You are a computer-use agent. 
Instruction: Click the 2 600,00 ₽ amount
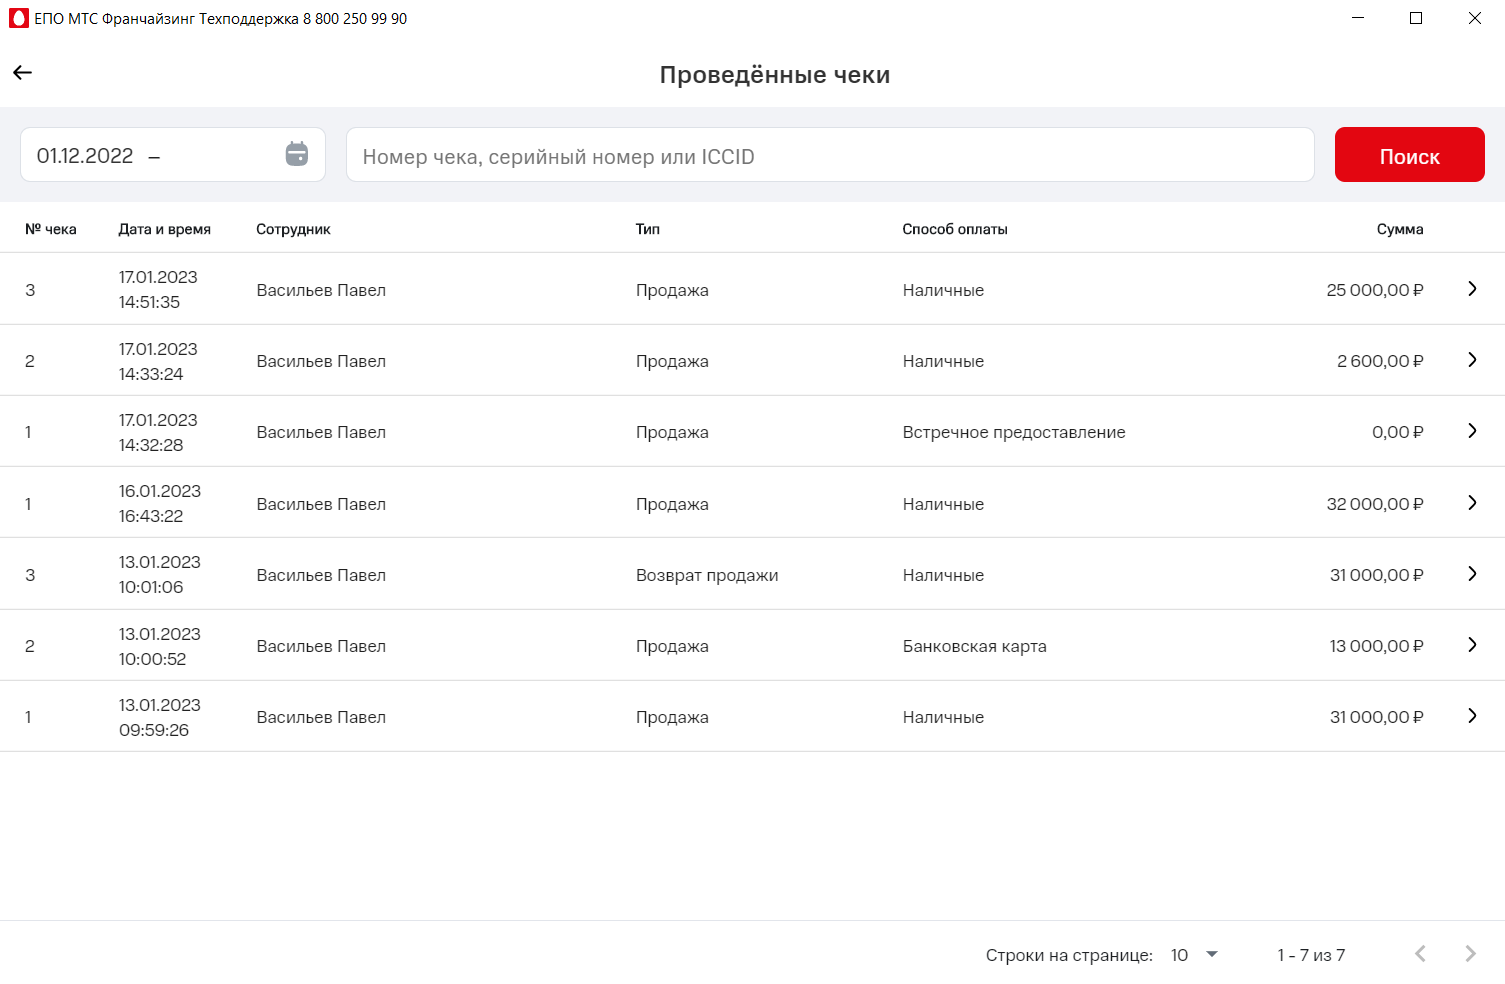pos(1380,361)
